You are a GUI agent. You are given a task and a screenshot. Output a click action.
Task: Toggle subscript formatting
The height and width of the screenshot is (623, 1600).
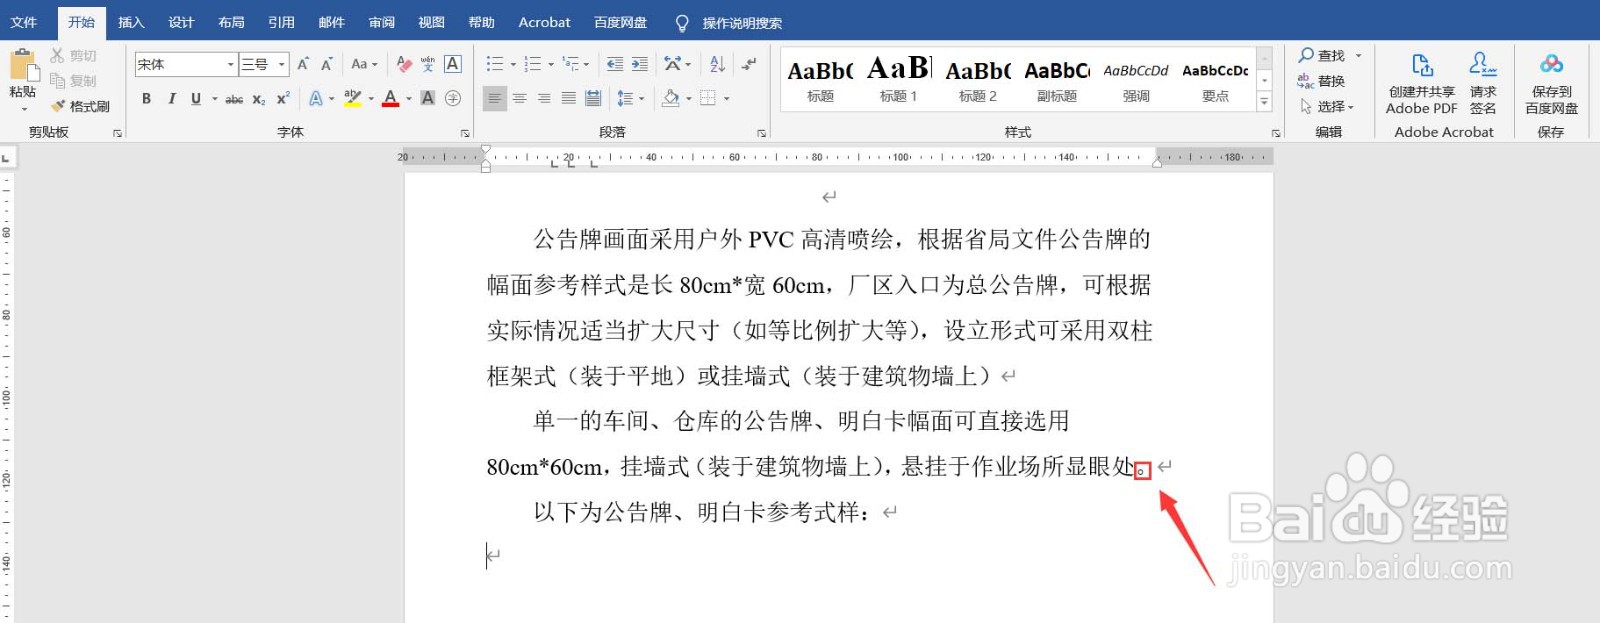pyautogui.click(x=258, y=98)
